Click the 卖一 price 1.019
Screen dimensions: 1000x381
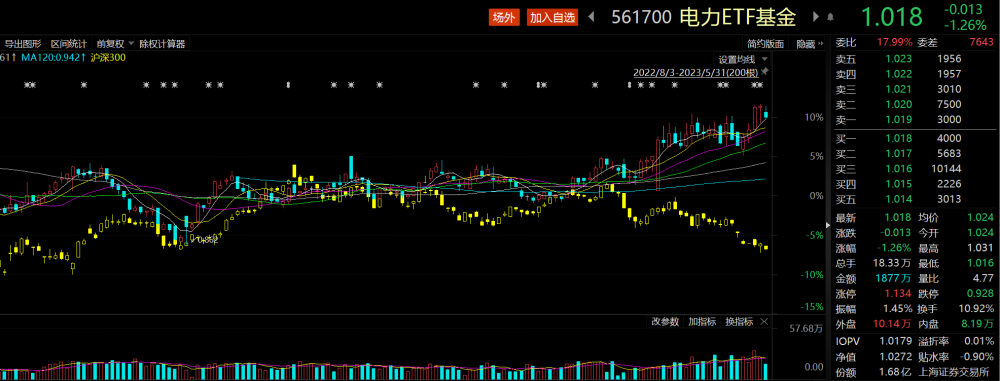(898, 120)
